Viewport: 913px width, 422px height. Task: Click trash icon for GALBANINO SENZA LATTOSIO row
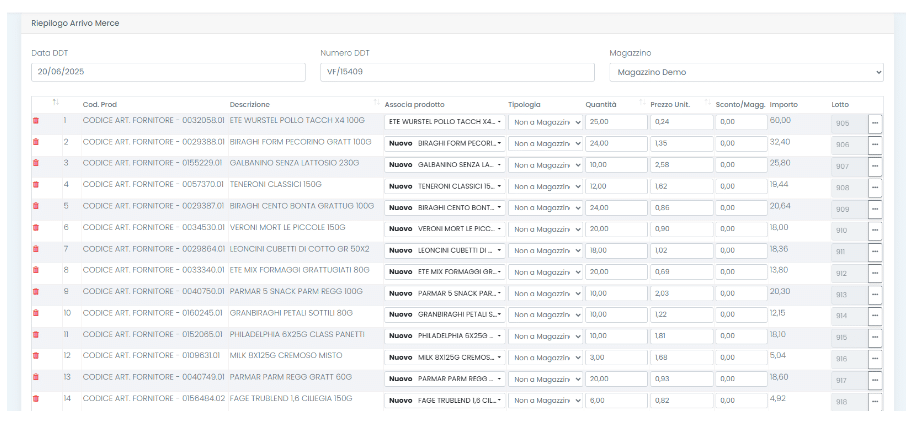pyautogui.click(x=36, y=164)
